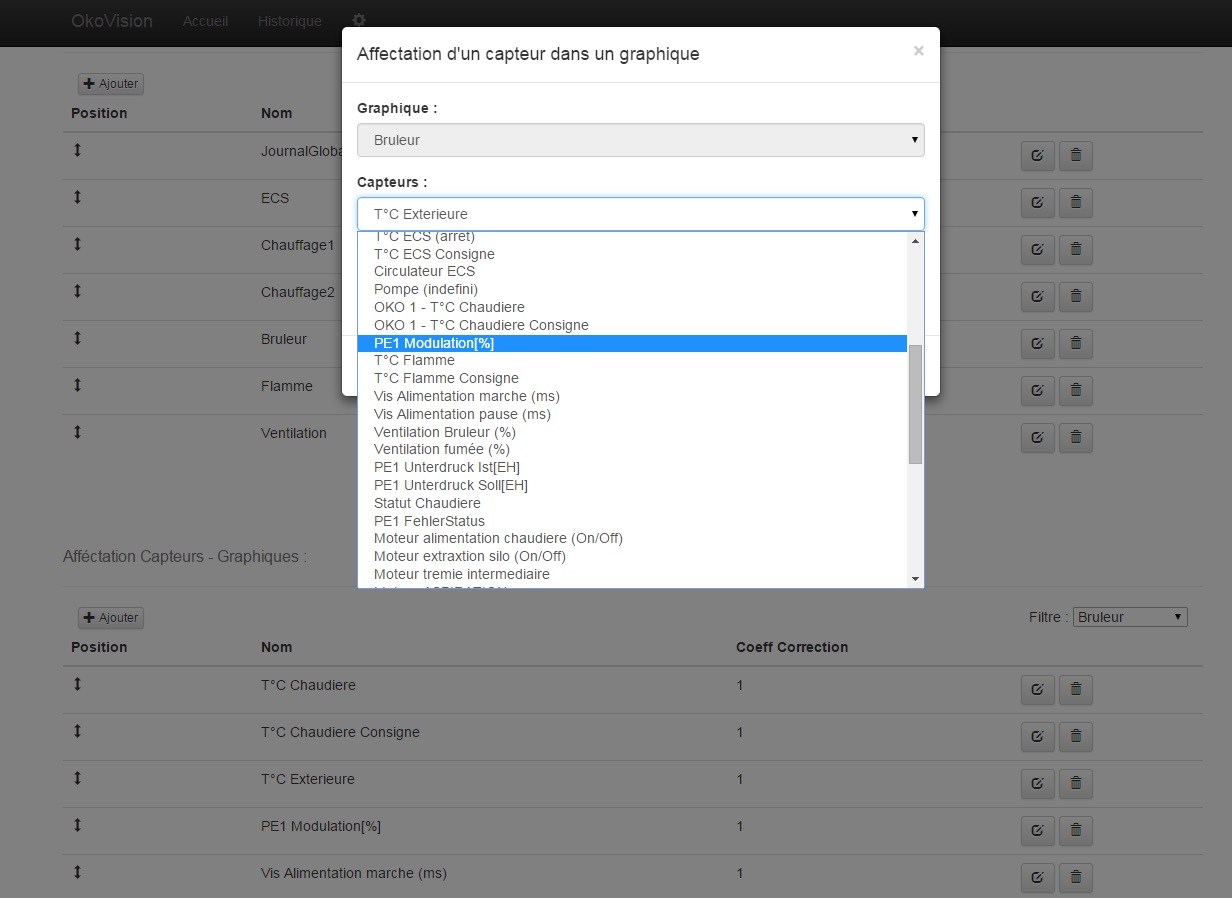Click the edit icon for the JournalGlobal row
This screenshot has height=898, width=1232.
(x=1037, y=156)
